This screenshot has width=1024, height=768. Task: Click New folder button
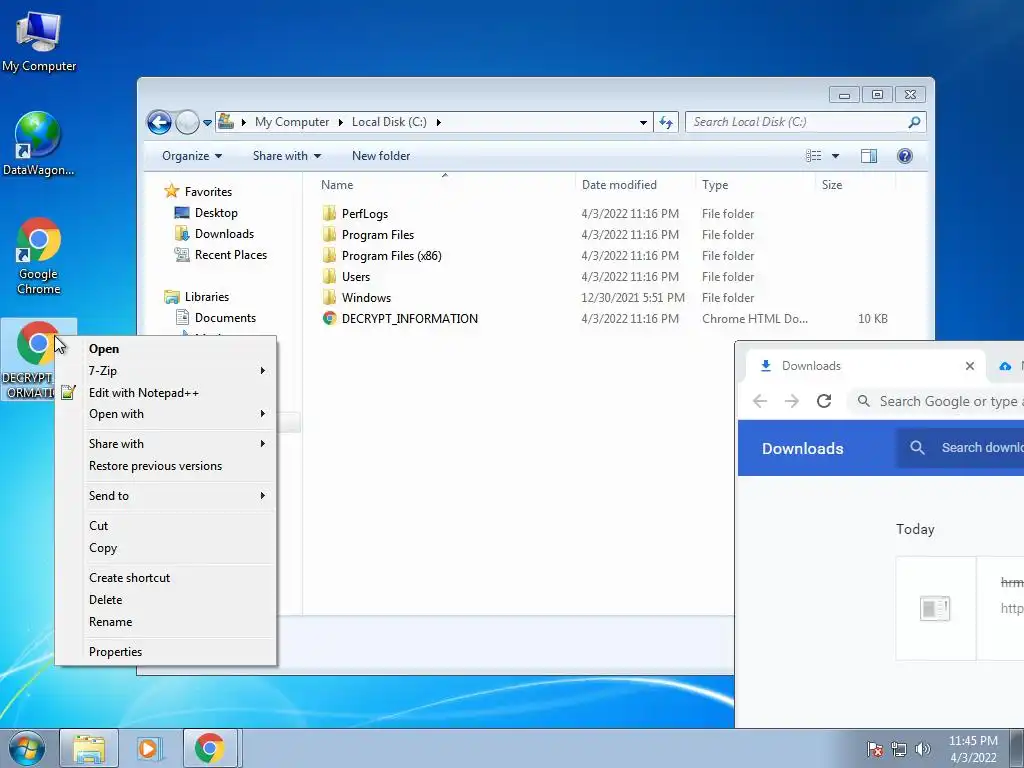(x=381, y=156)
